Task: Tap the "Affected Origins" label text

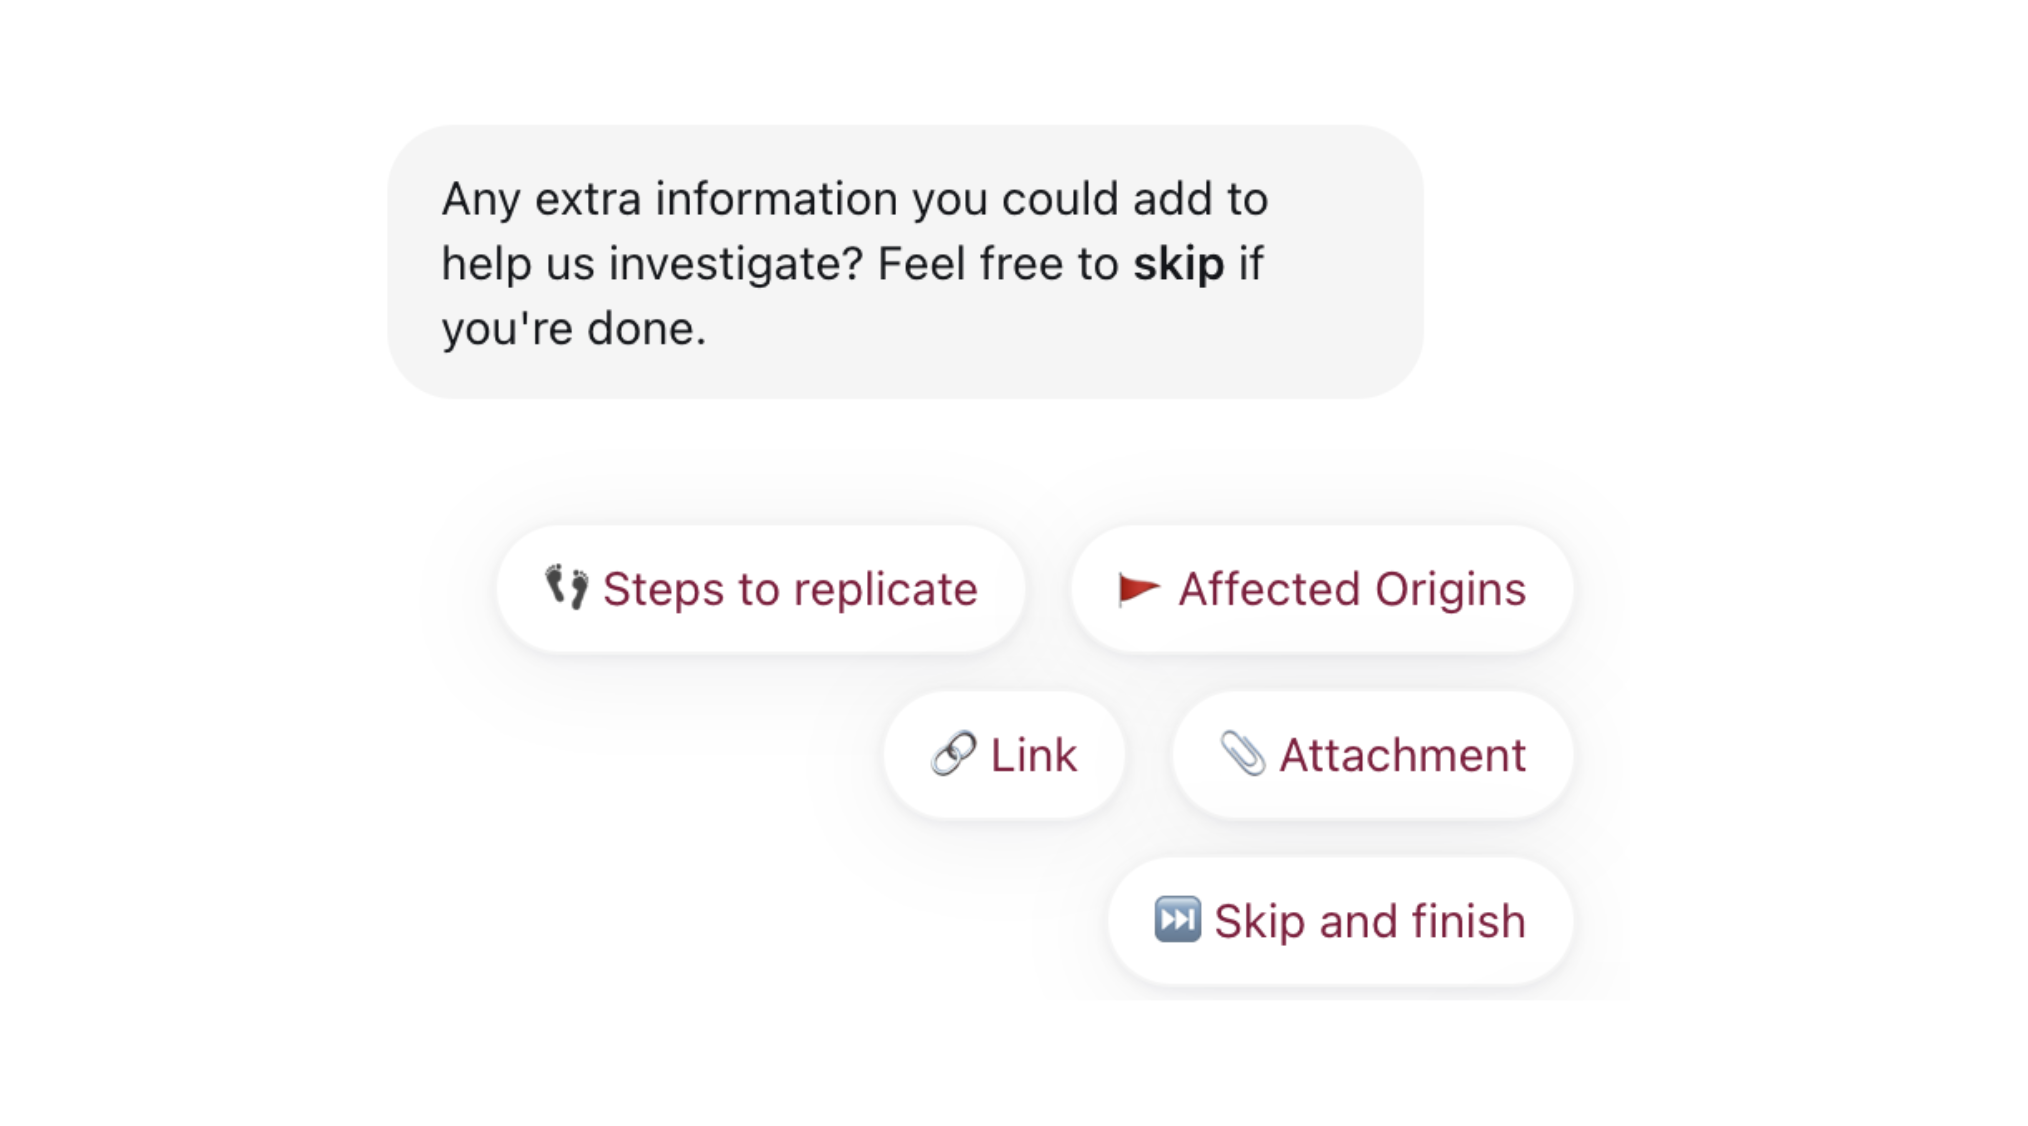Action: click(x=1352, y=589)
